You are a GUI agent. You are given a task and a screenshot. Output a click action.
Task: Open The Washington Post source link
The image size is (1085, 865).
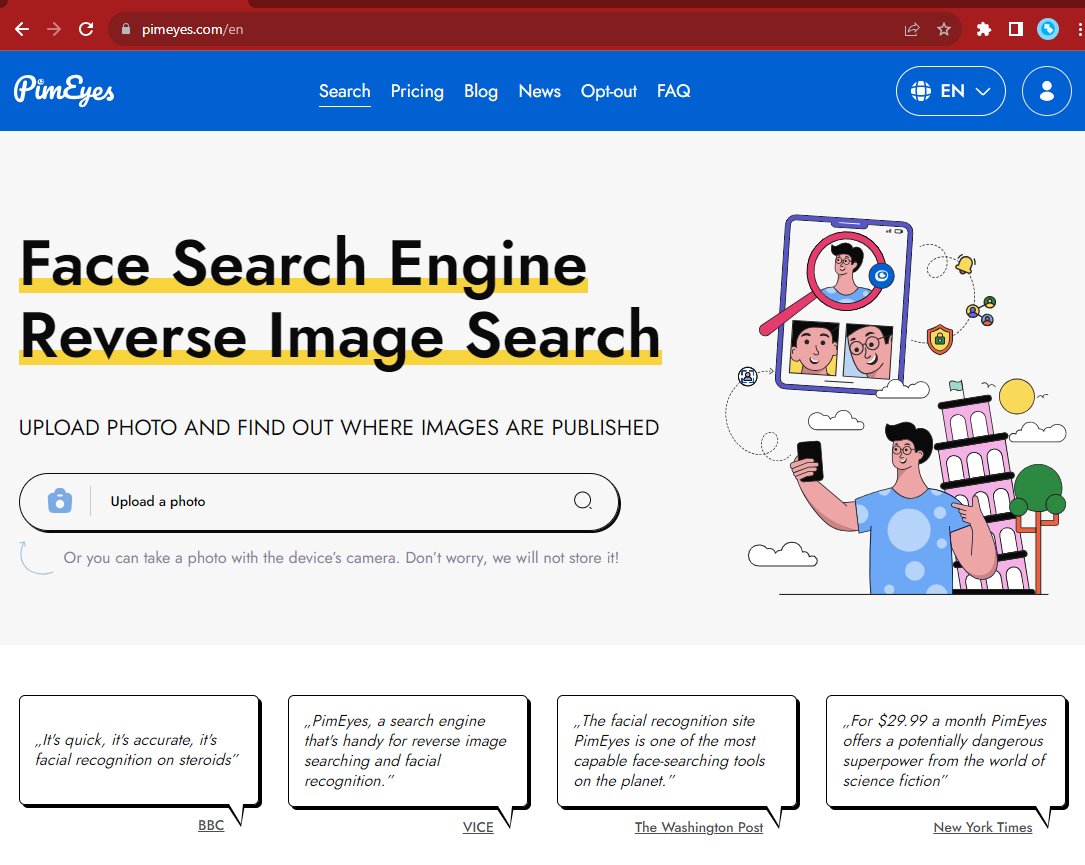pos(699,827)
